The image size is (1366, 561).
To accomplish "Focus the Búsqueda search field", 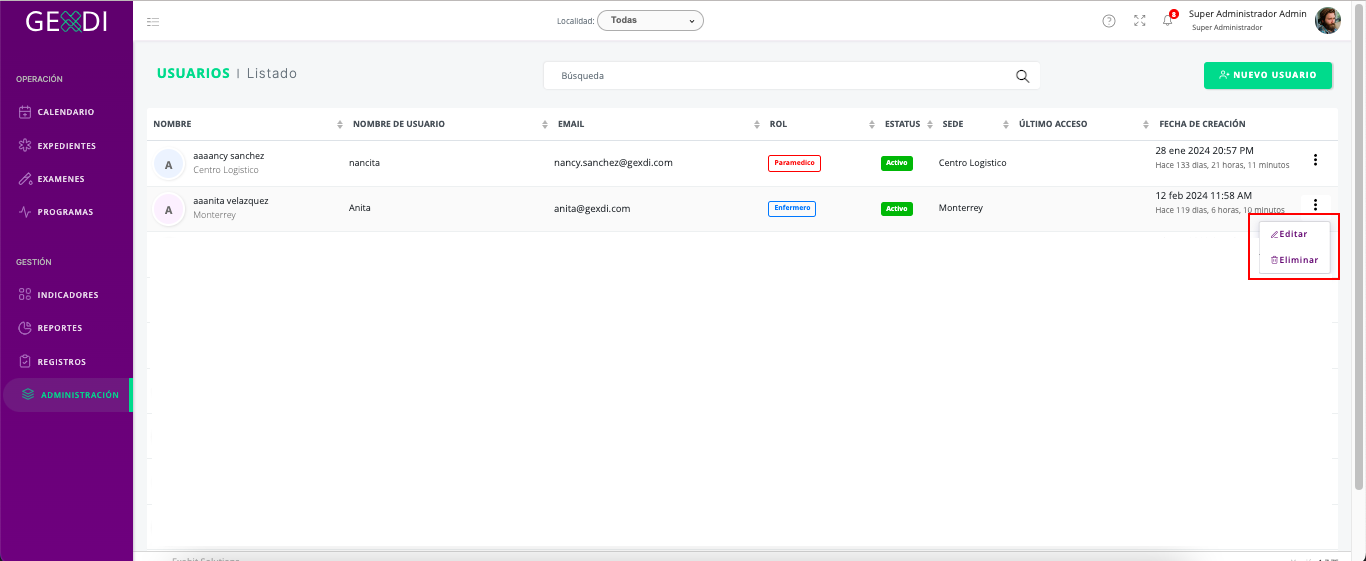I will pyautogui.click(x=791, y=76).
